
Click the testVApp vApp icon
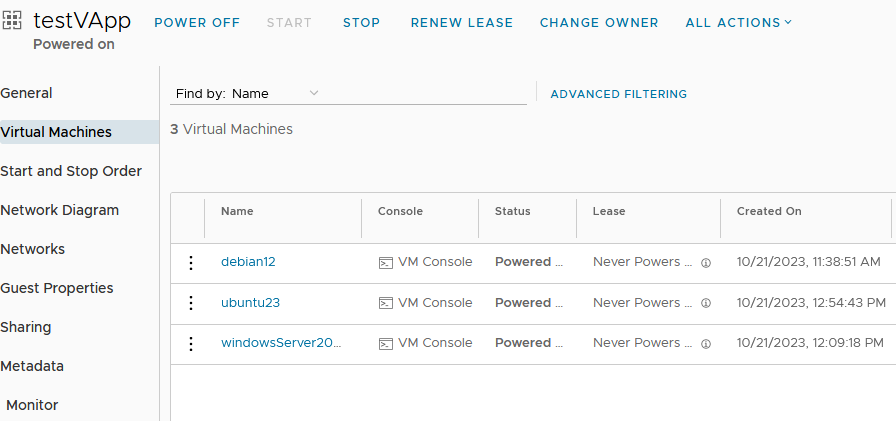(12, 20)
